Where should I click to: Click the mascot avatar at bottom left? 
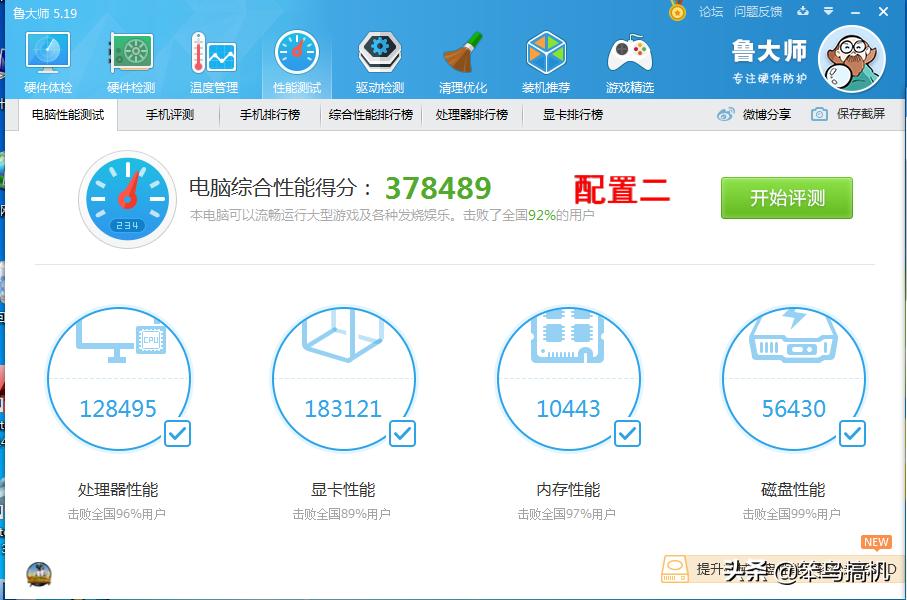click(37, 575)
